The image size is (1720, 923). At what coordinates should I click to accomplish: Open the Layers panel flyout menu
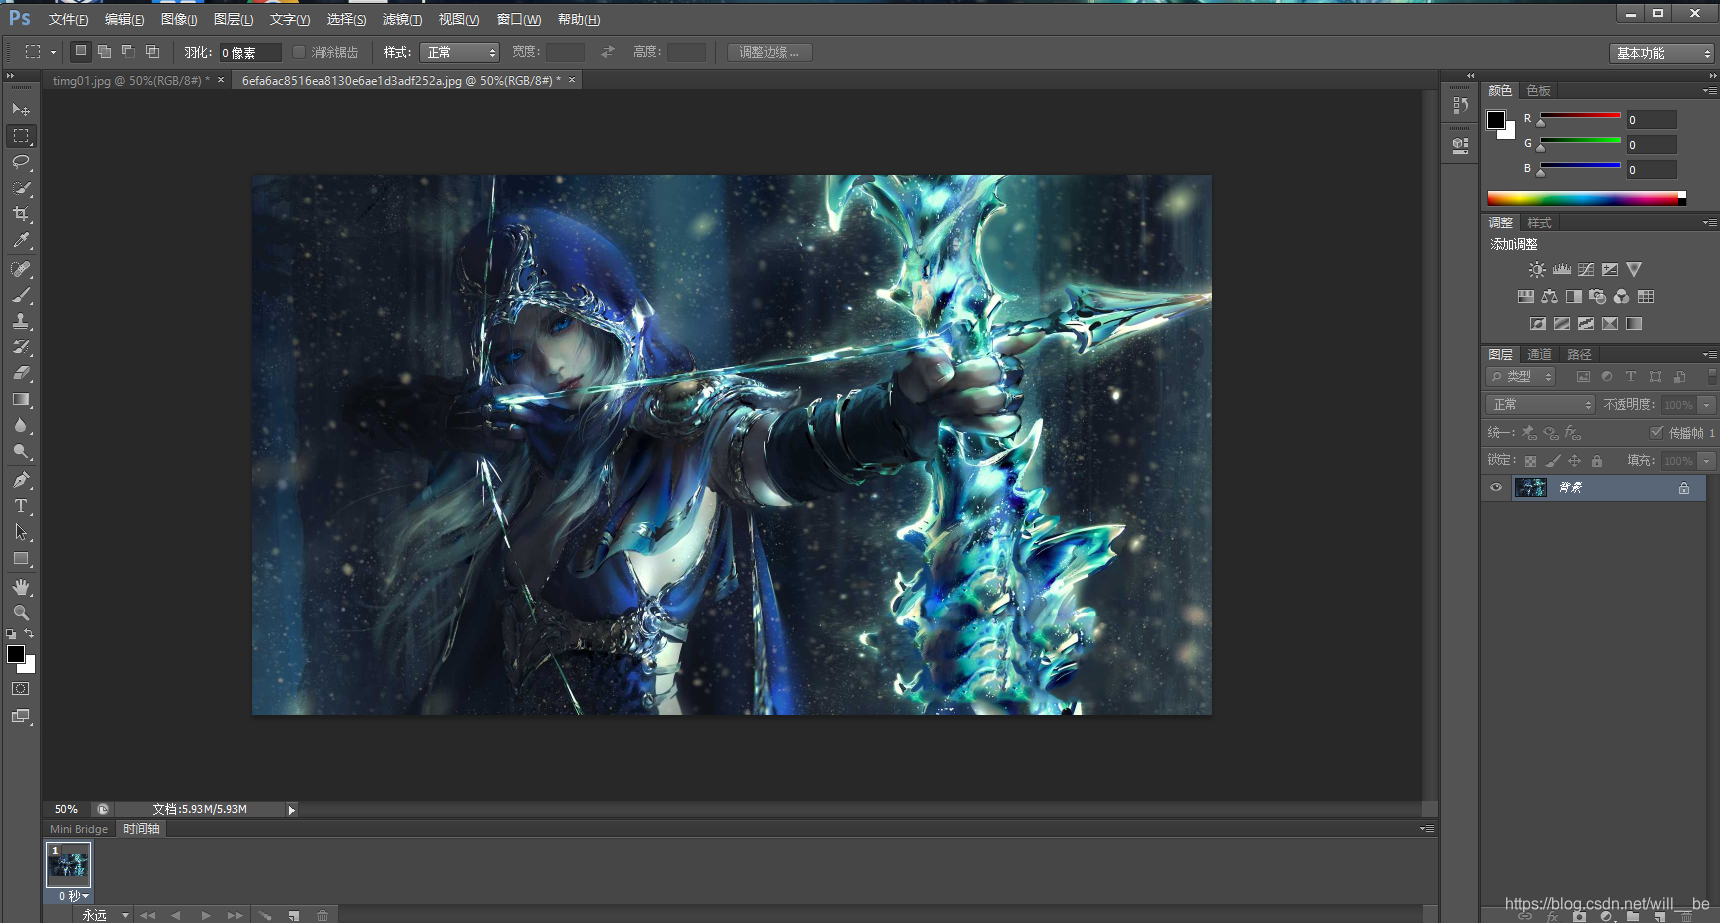coord(1709,355)
